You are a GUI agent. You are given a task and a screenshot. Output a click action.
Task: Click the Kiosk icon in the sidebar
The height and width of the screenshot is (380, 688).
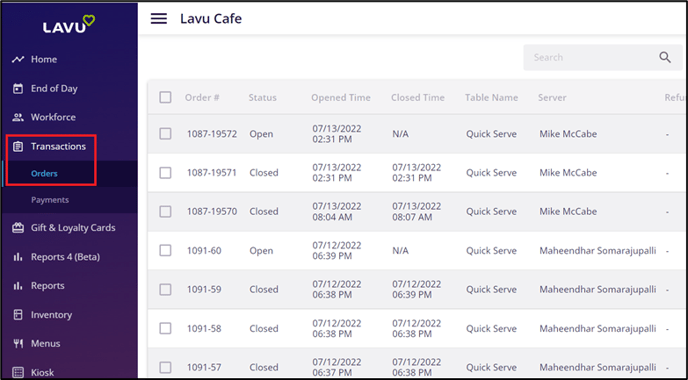click(18, 373)
